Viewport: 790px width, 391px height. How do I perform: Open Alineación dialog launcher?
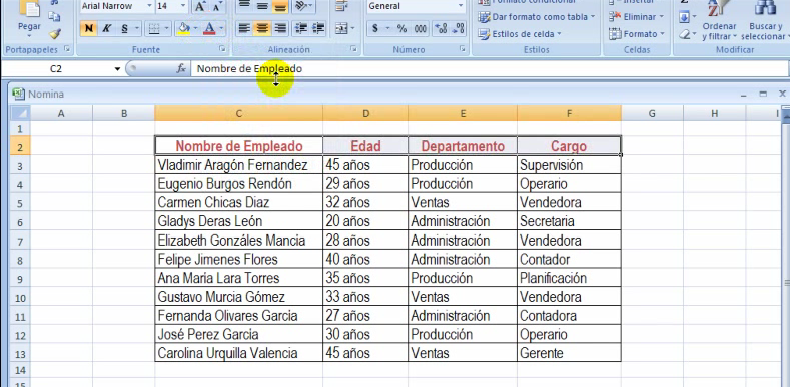pyautogui.click(x=353, y=49)
